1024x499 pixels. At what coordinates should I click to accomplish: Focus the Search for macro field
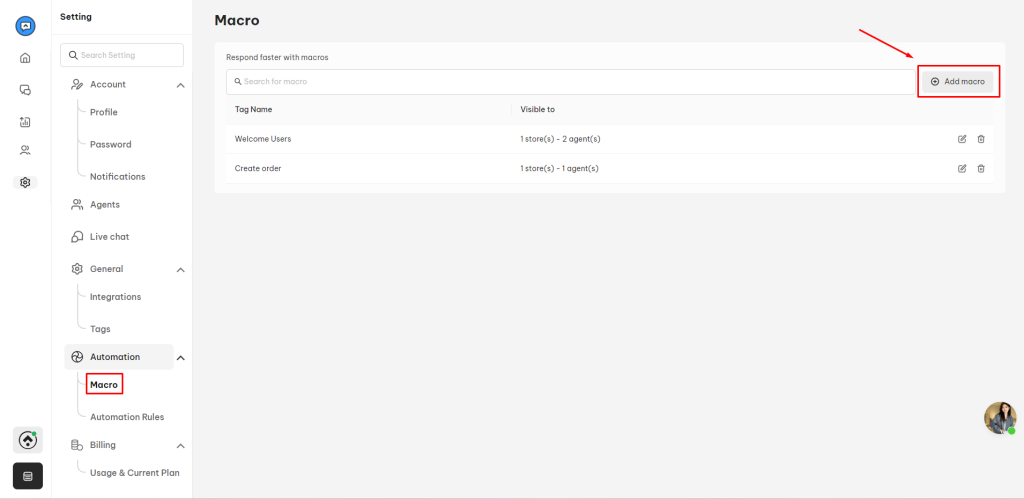click(x=571, y=82)
